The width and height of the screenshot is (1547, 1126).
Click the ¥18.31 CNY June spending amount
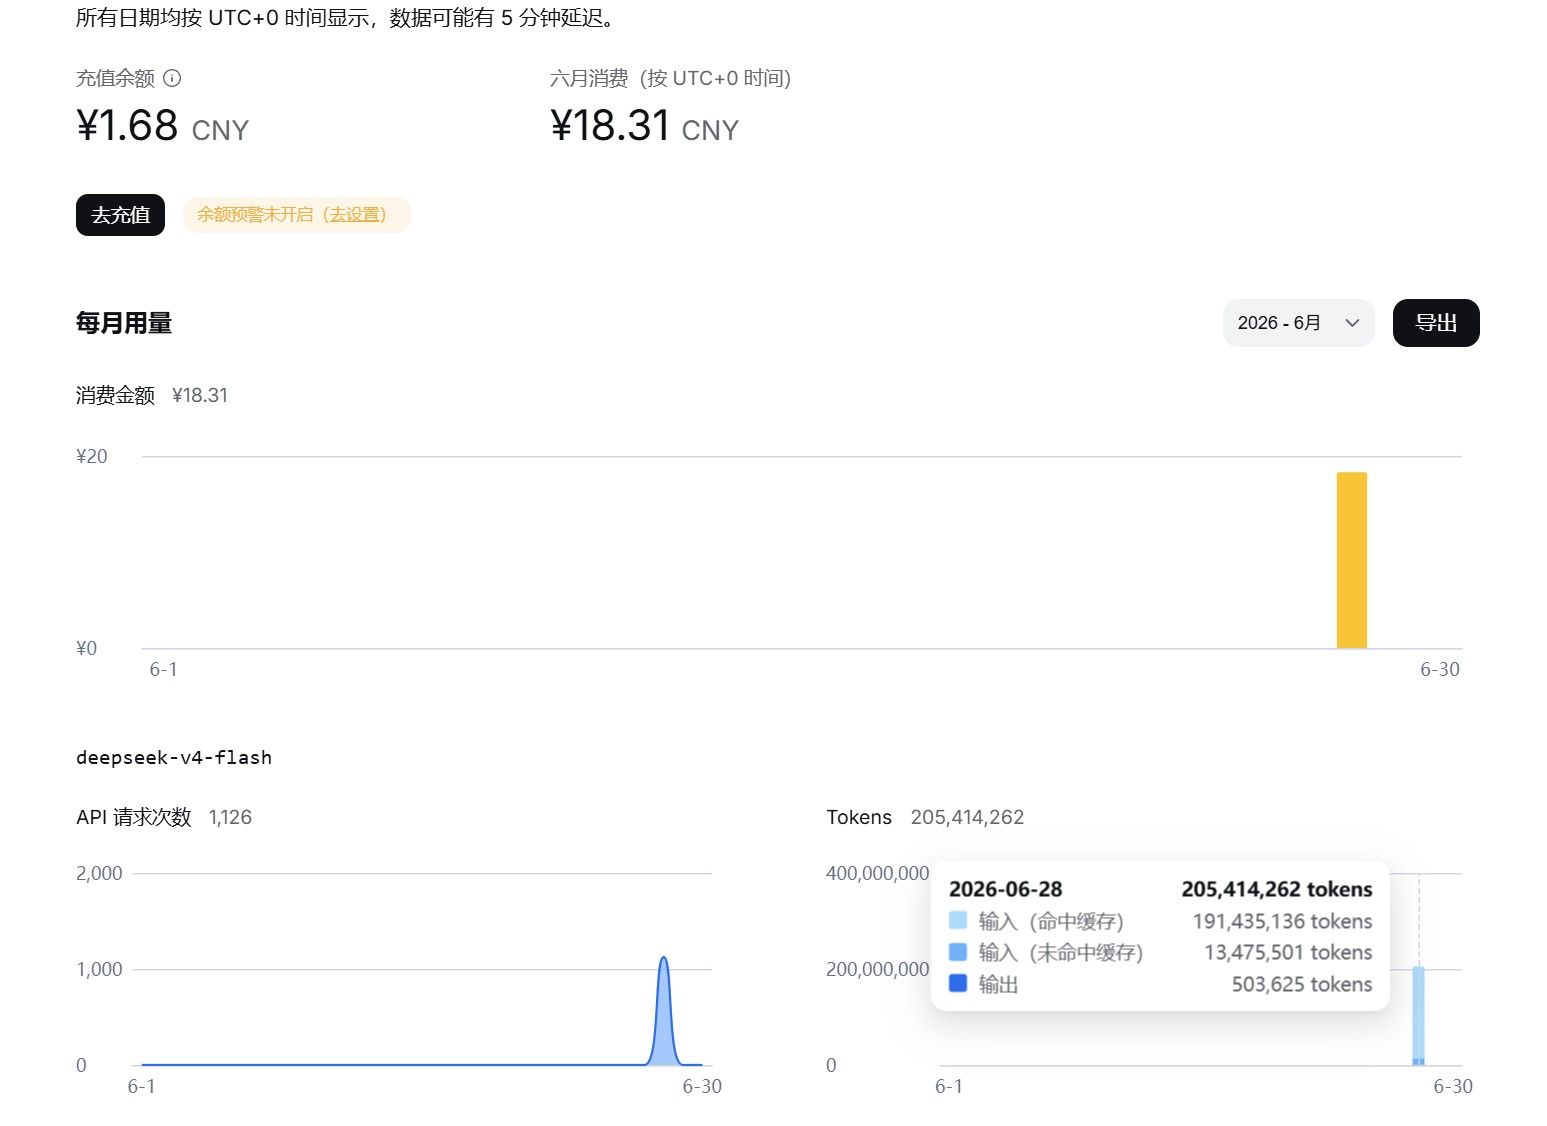[x=644, y=126]
